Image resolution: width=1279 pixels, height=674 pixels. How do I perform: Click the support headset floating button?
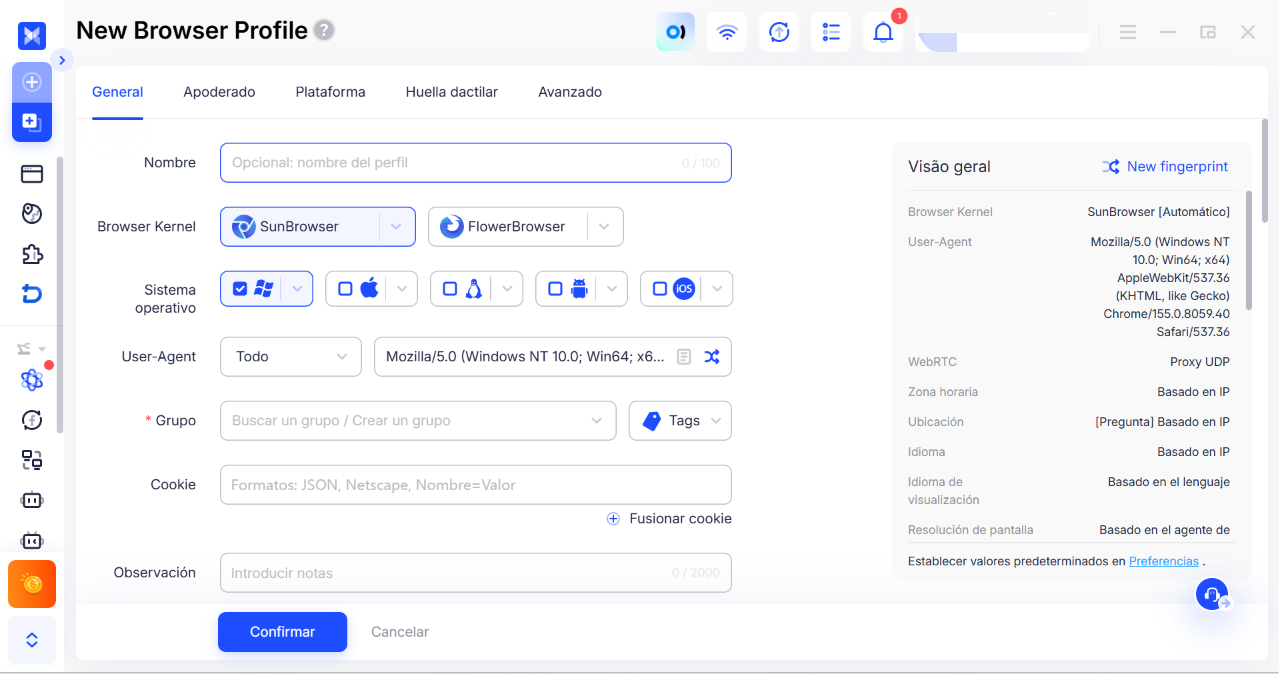pos(1212,595)
